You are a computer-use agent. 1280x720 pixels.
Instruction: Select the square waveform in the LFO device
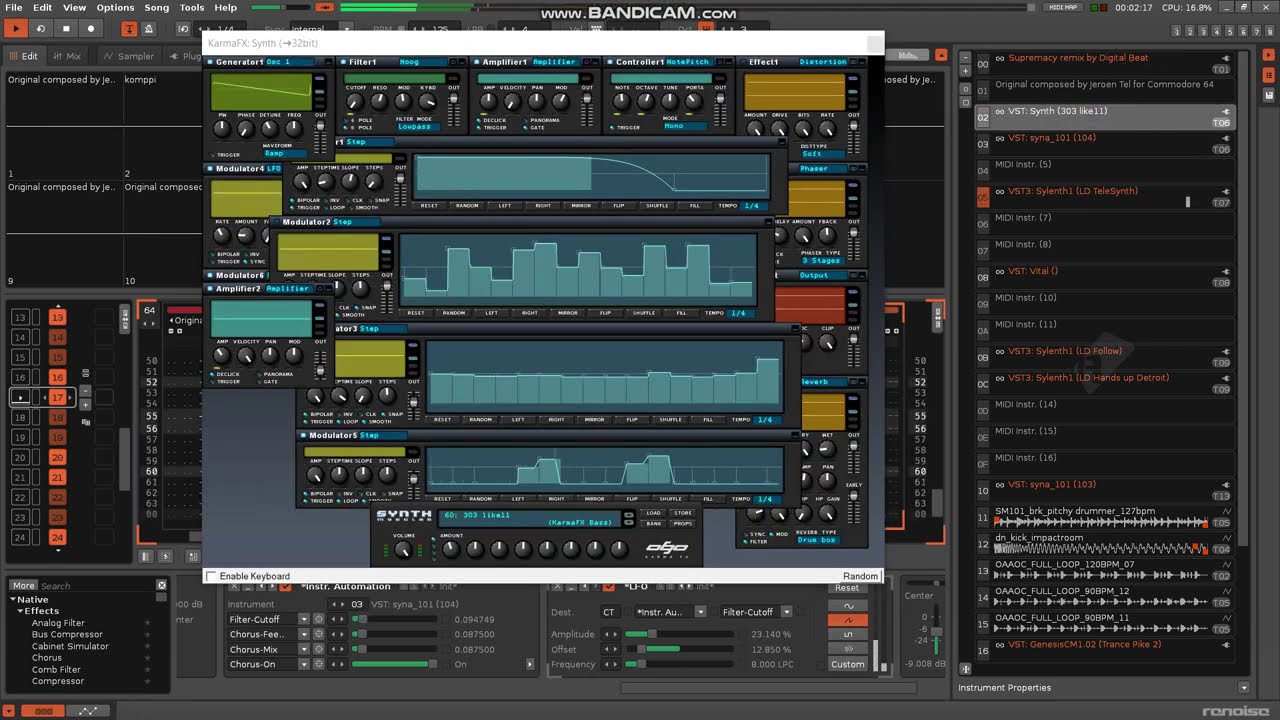pyautogui.click(x=848, y=634)
